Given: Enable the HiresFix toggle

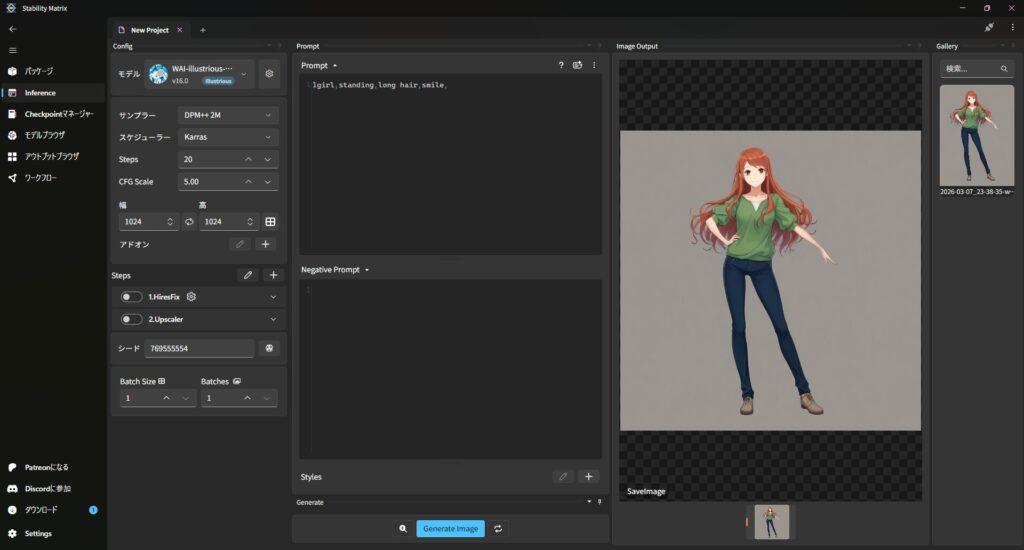Looking at the screenshot, I should pyautogui.click(x=131, y=297).
